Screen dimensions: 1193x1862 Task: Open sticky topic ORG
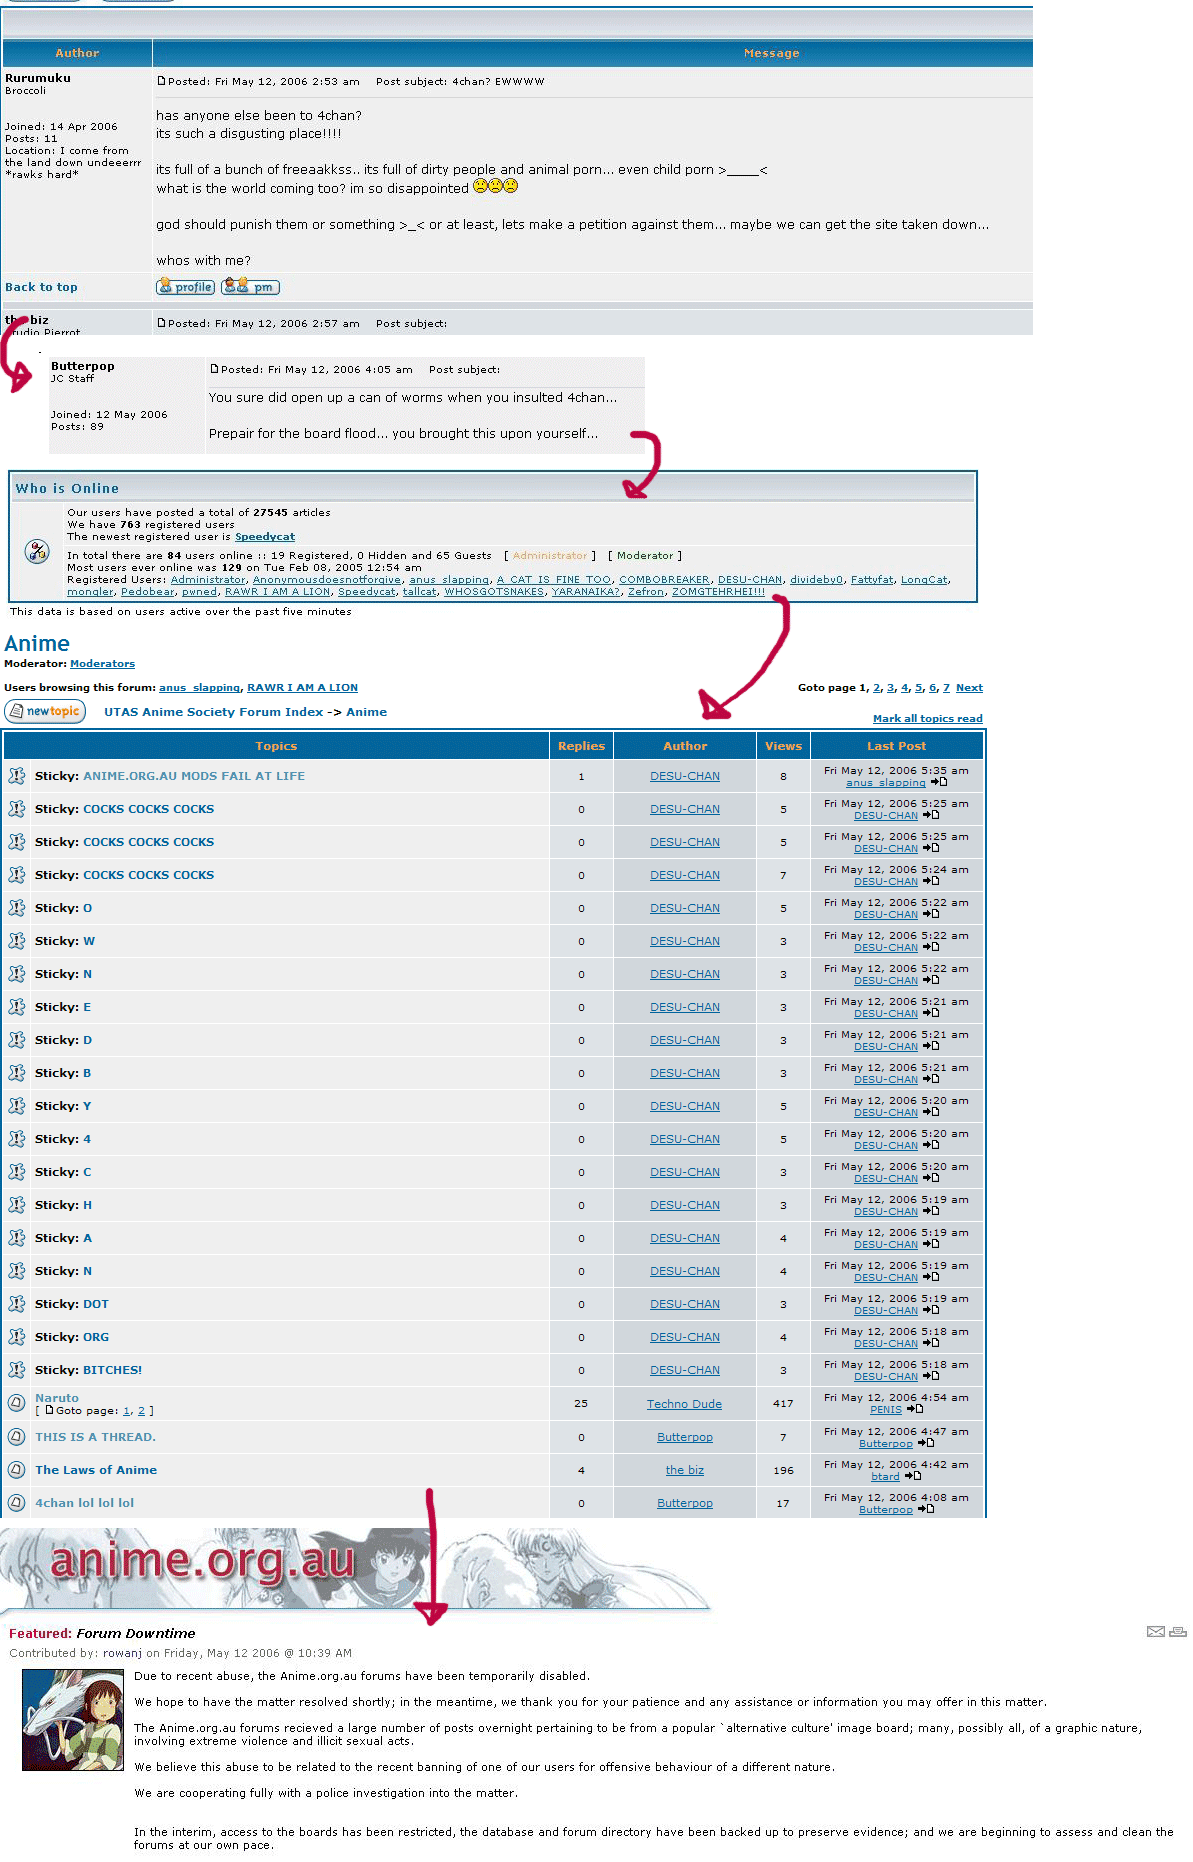(x=96, y=1337)
